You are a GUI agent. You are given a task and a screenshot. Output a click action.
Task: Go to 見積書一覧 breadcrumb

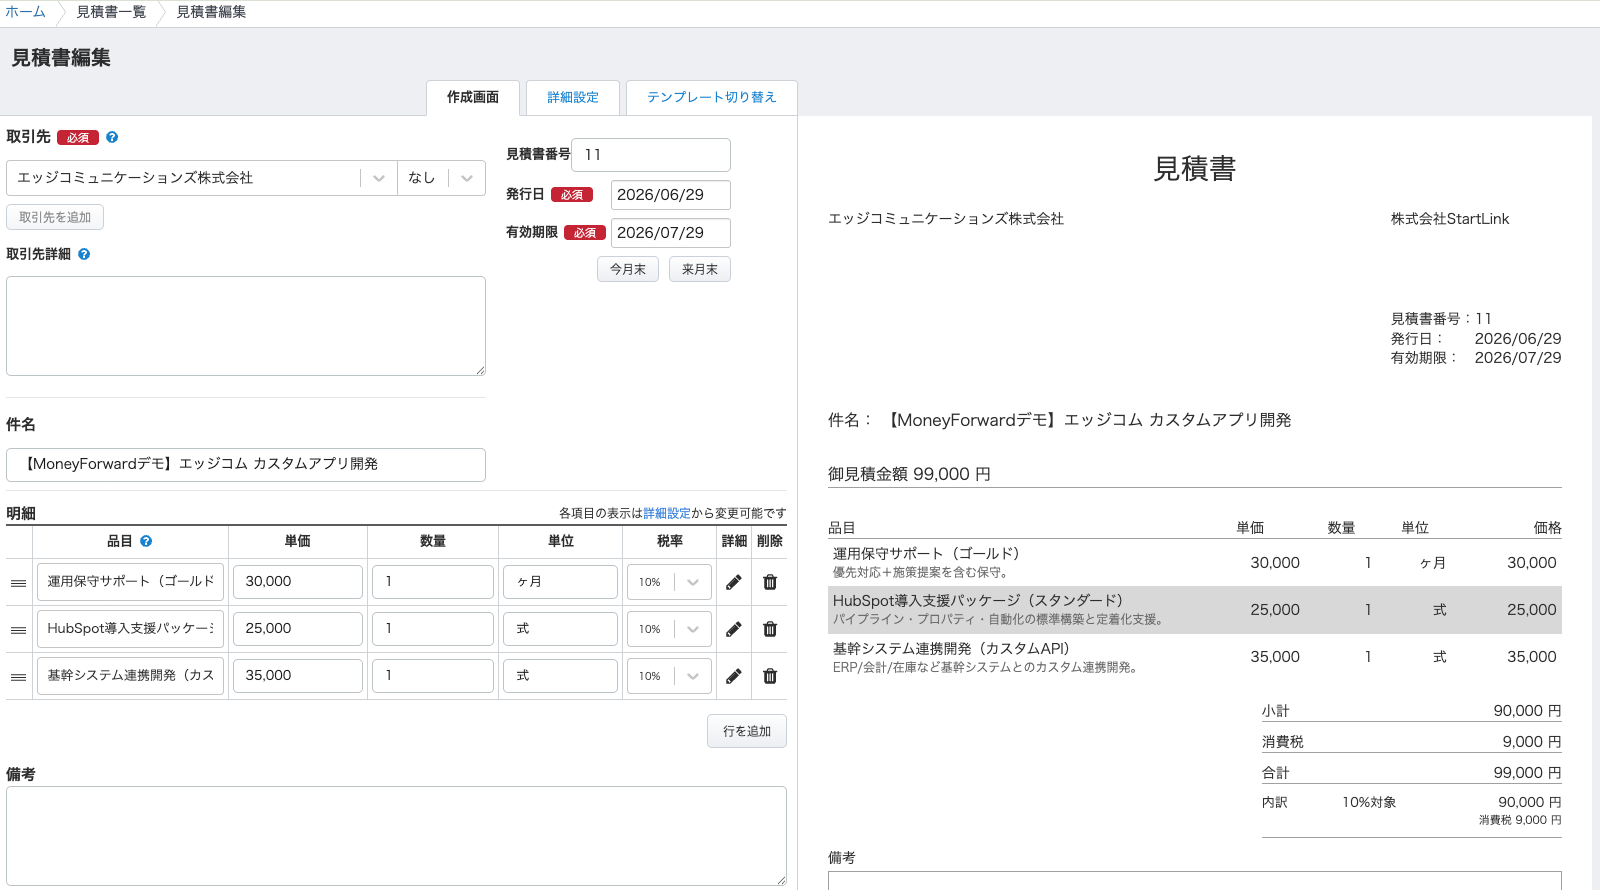[x=111, y=12]
